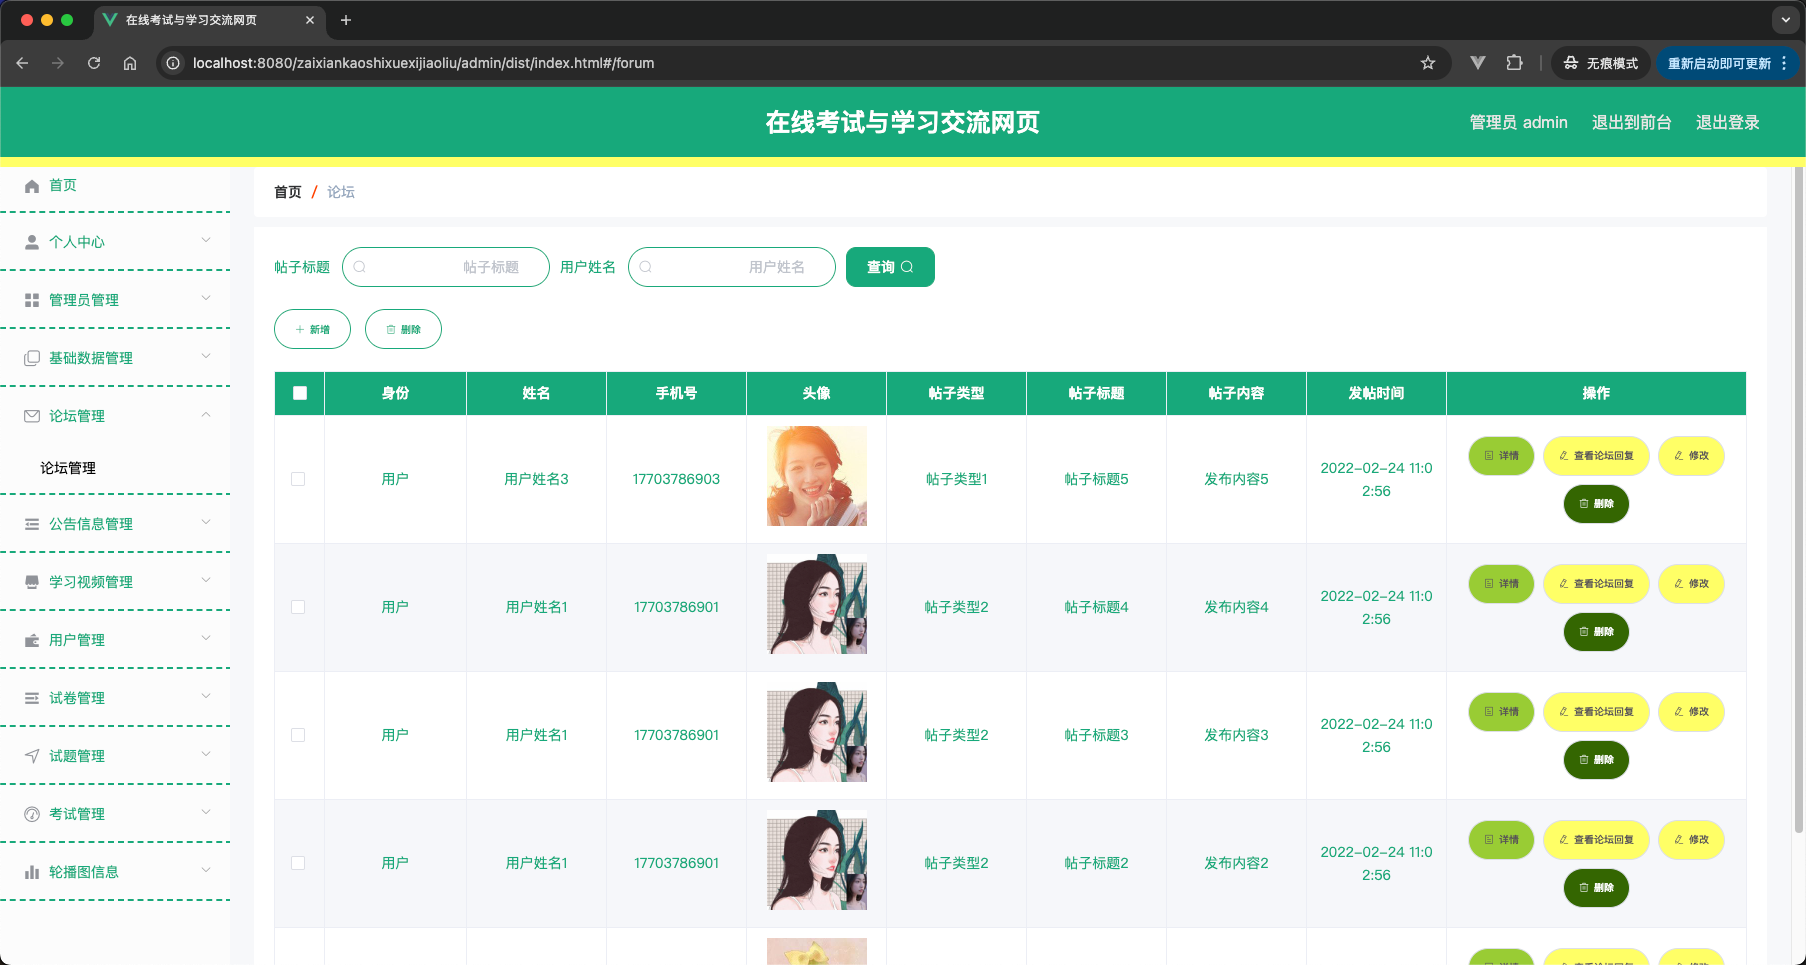Click search magnifier icon in 帖子标题 field
Image resolution: width=1806 pixels, height=965 pixels.
(360, 267)
